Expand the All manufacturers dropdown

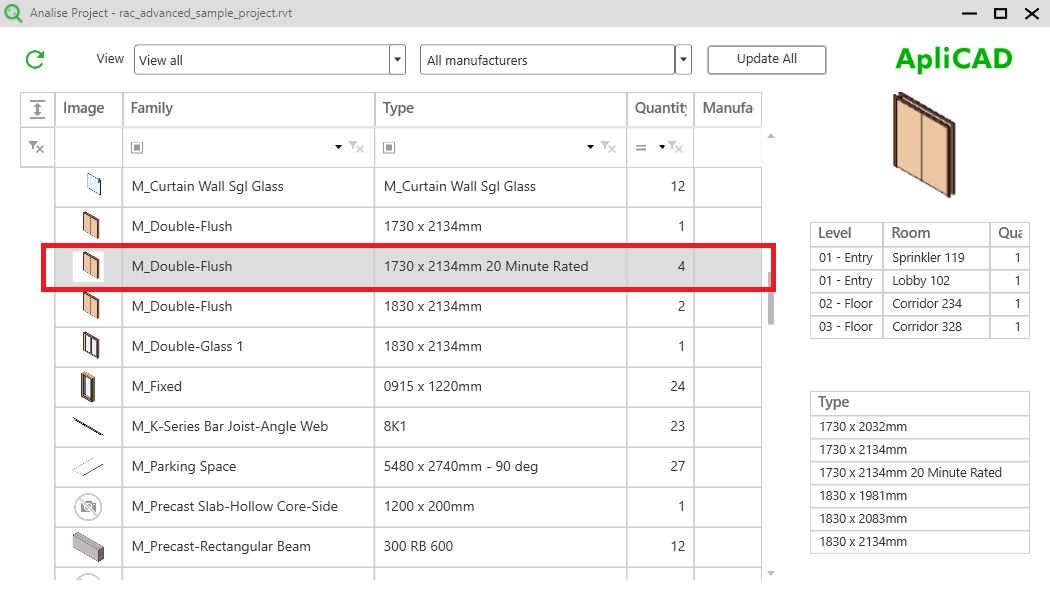683,59
